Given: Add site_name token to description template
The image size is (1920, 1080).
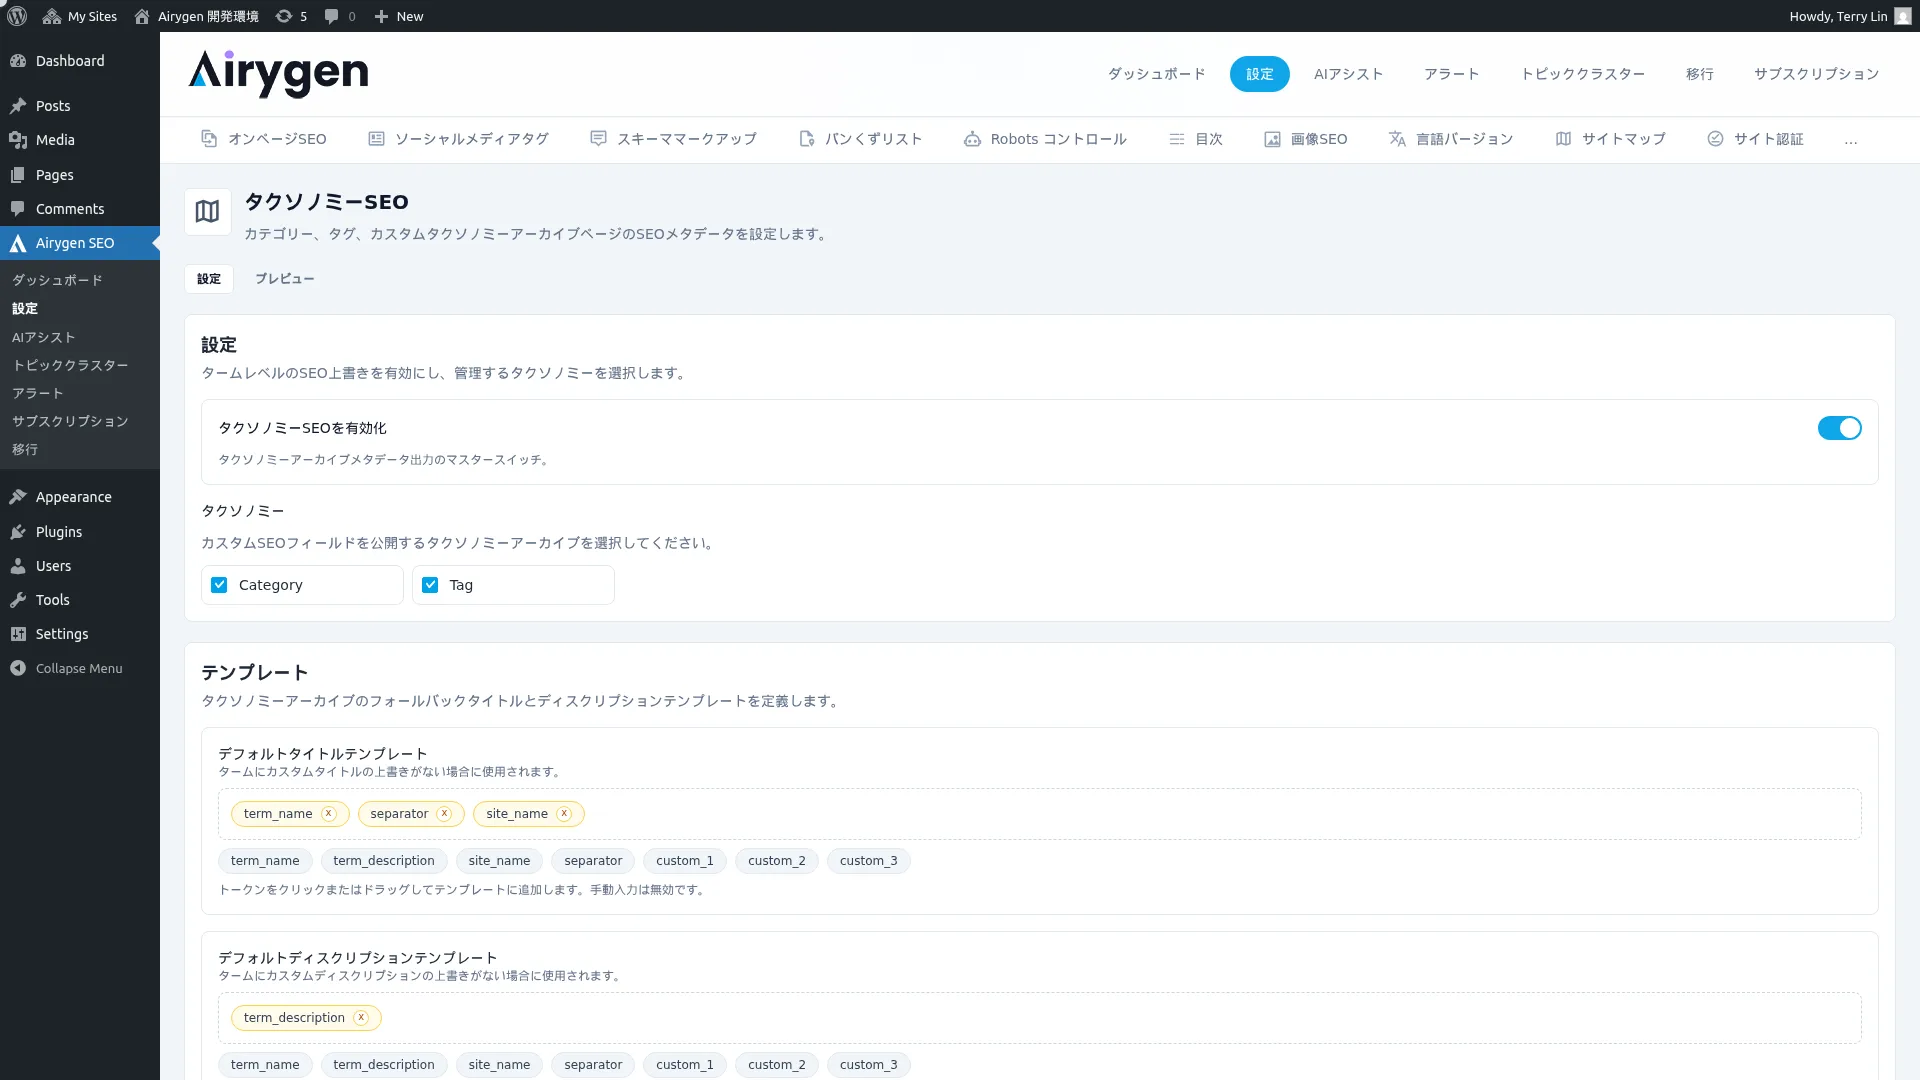Looking at the screenshot, I should point(499,1065).
